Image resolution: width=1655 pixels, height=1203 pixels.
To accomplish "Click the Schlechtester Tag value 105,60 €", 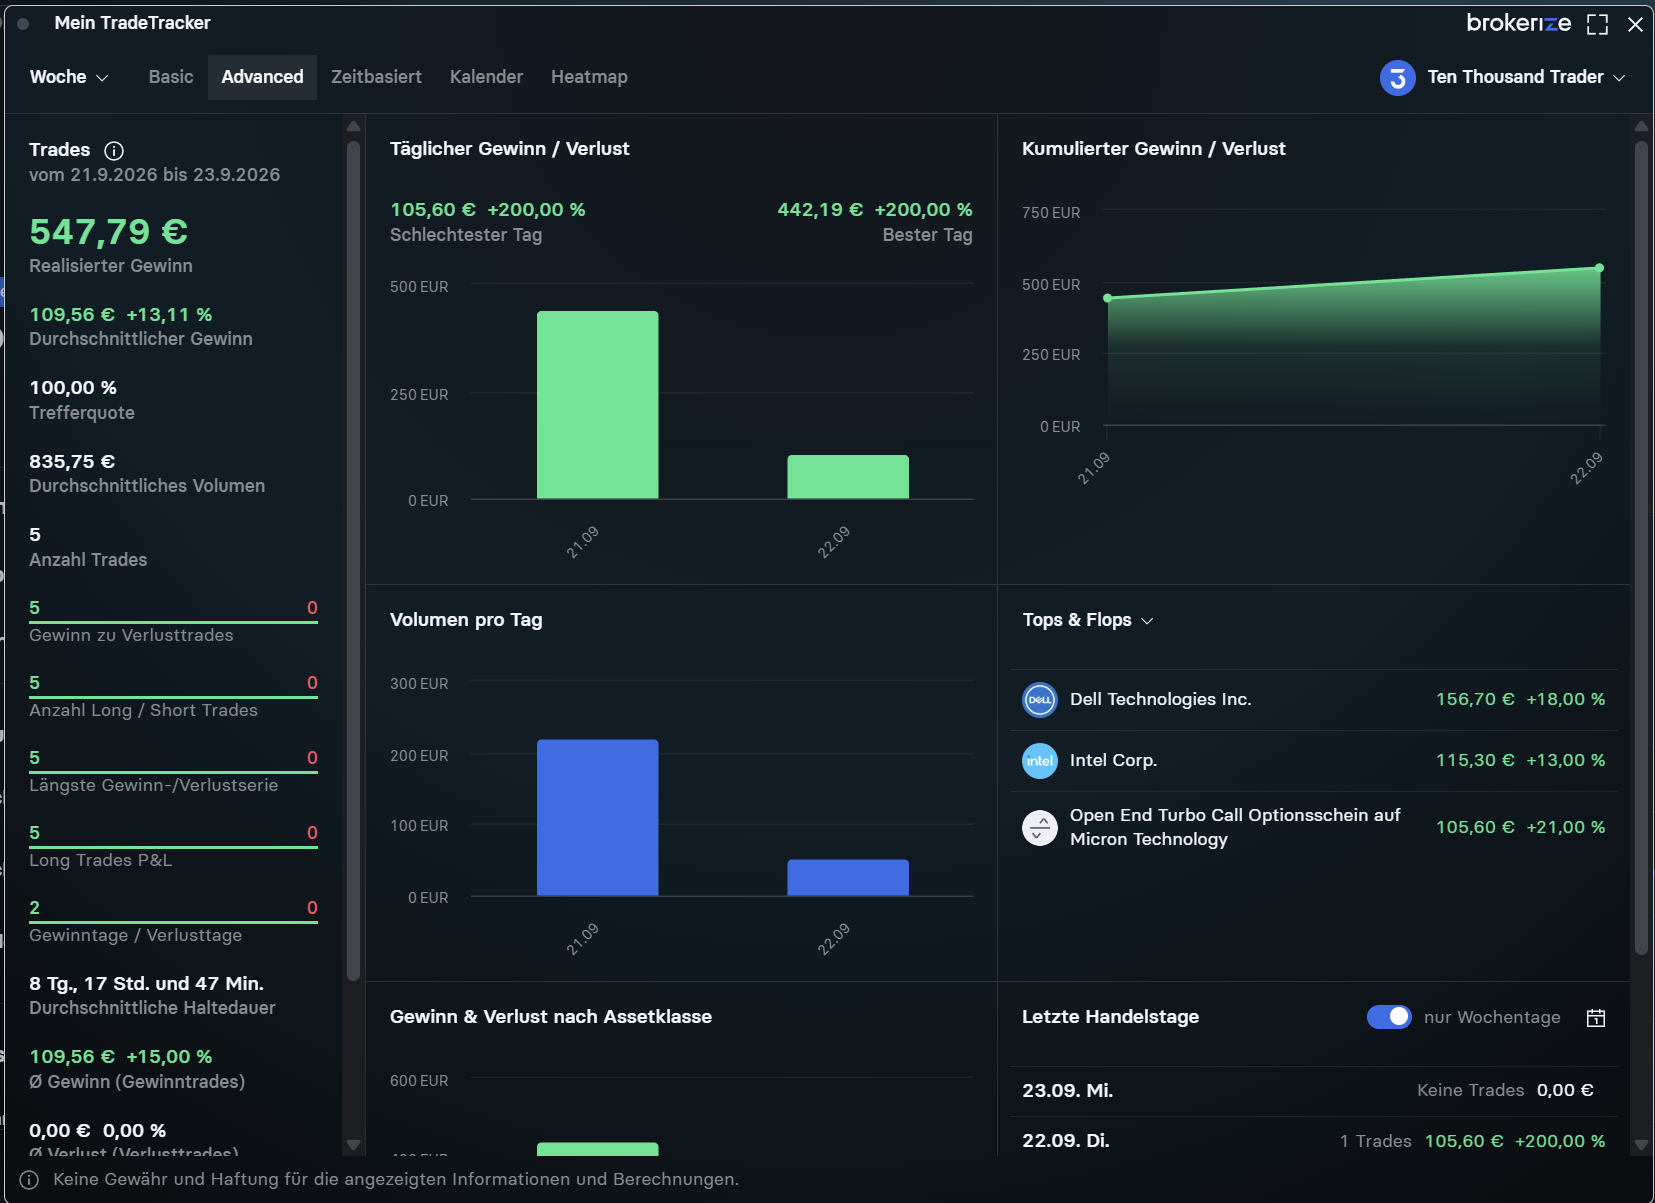I will click(x=433, y=210).
